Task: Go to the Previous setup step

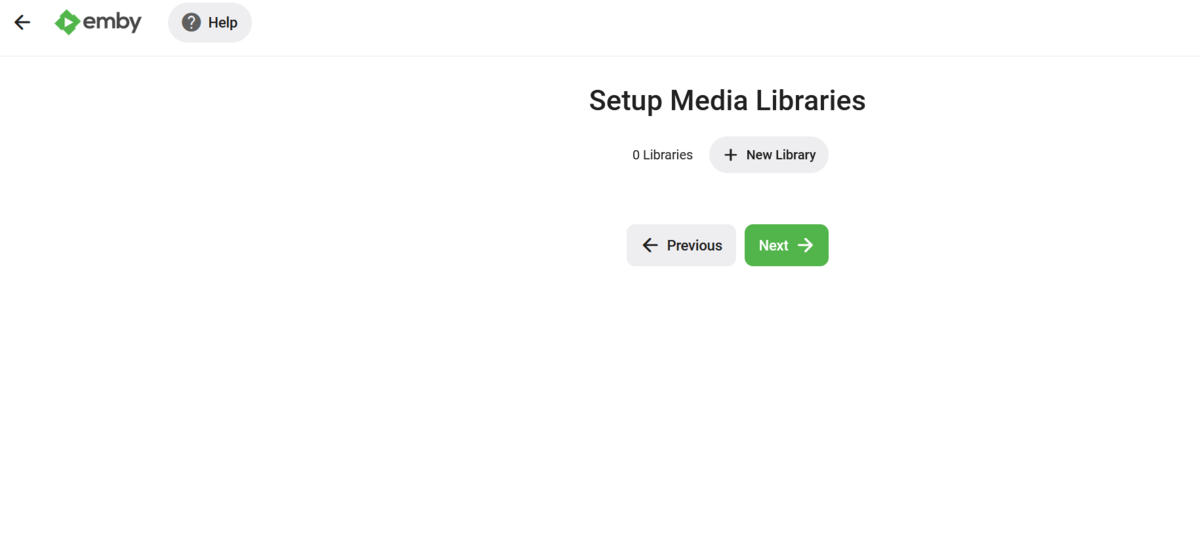Action: [681, 245]
